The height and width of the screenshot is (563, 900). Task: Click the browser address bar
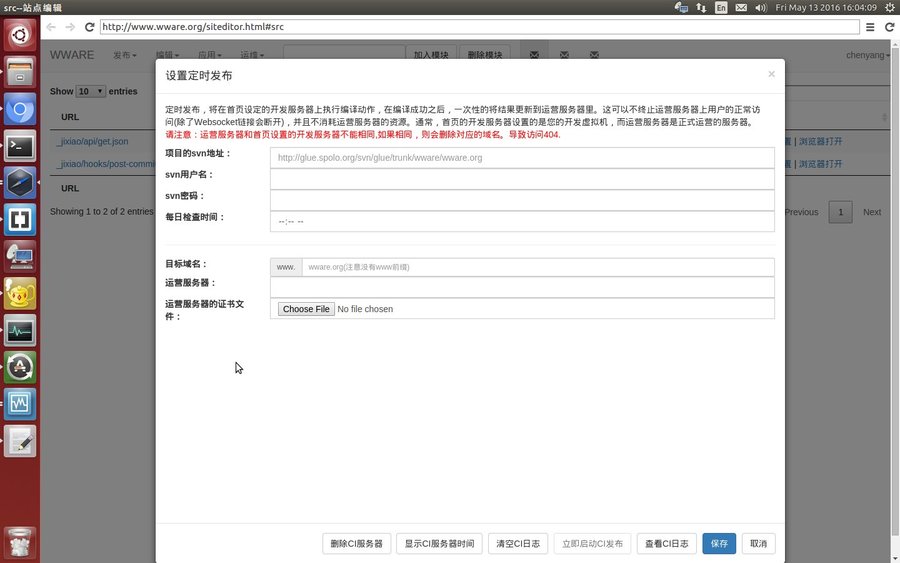(x=479, y=27)
